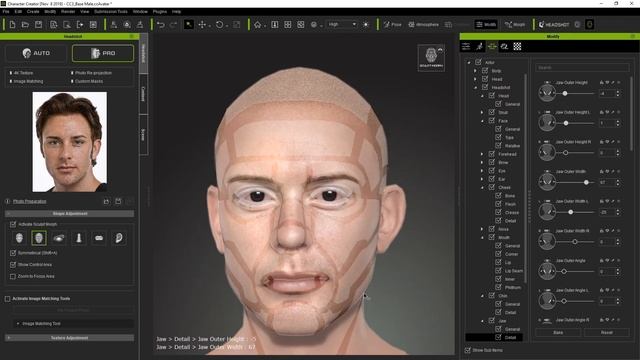
Task: Select the ear sculpt morph region icon
Action: click(x=118, y=238)
